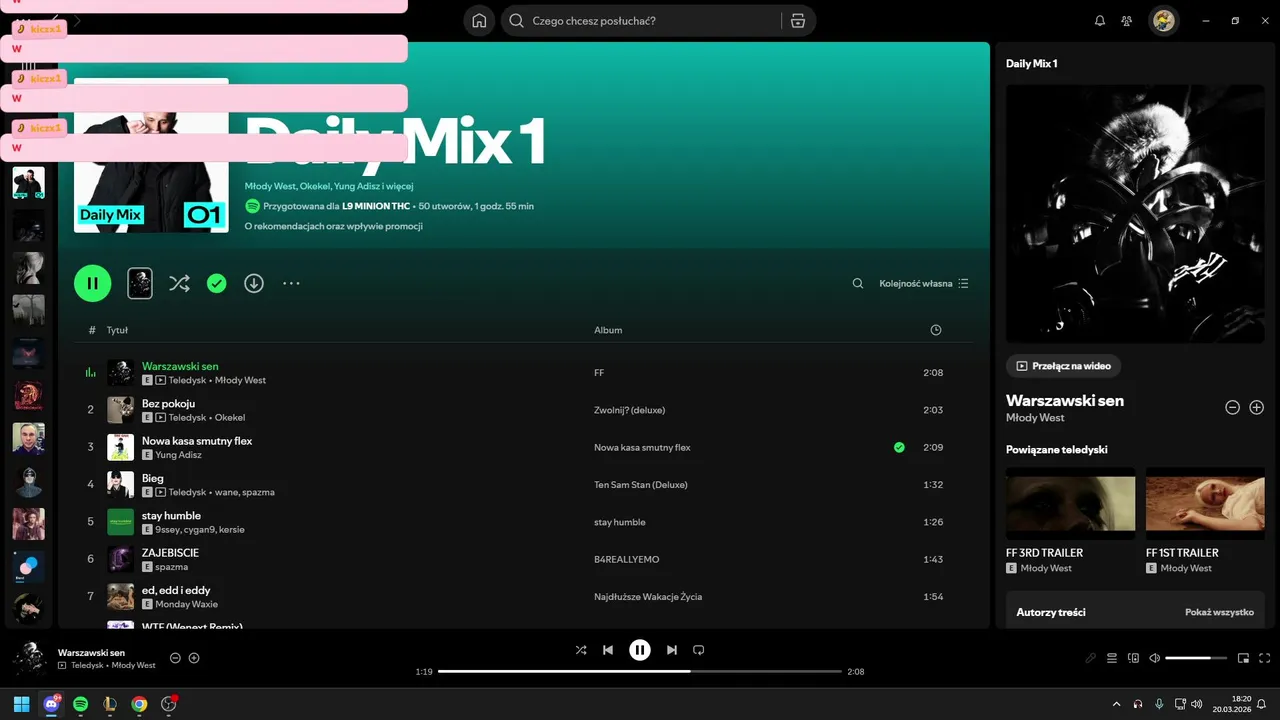Viewport: 1280px width, 720px height.
Task: Pause playback in the bottom player bar
Action: 640,650
